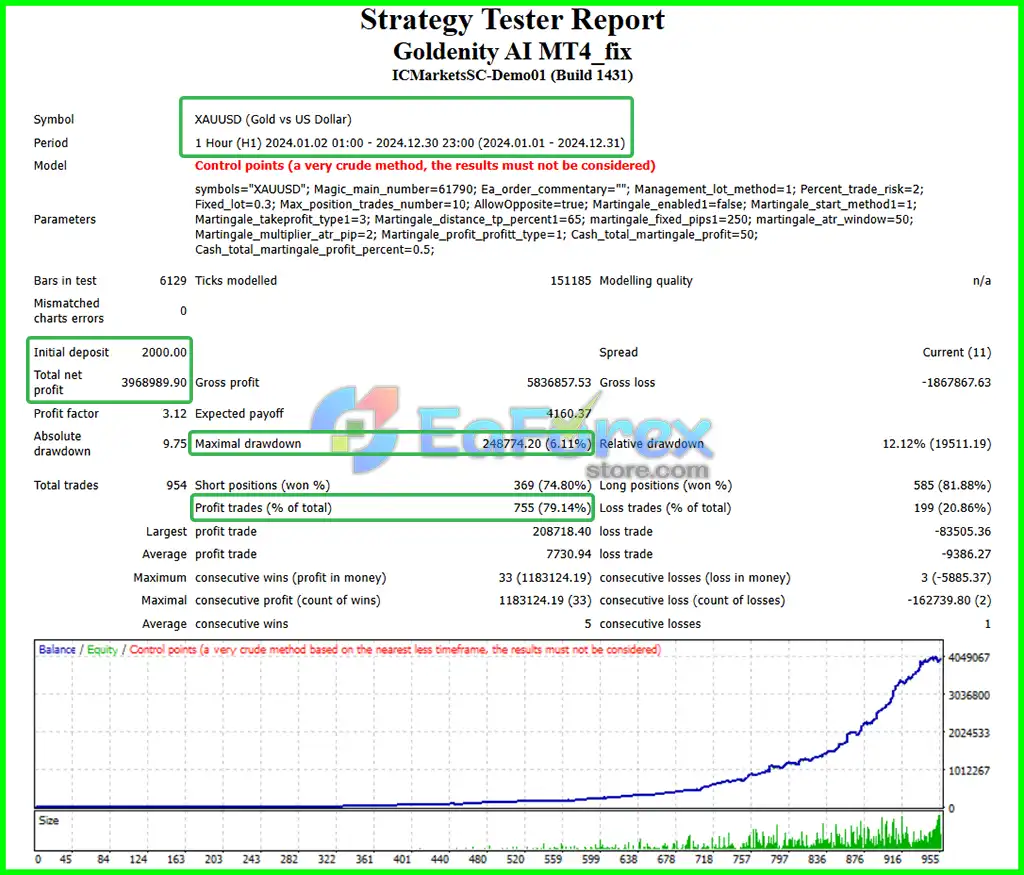Click the Gross profit value 5836857.53

[559, 383]
